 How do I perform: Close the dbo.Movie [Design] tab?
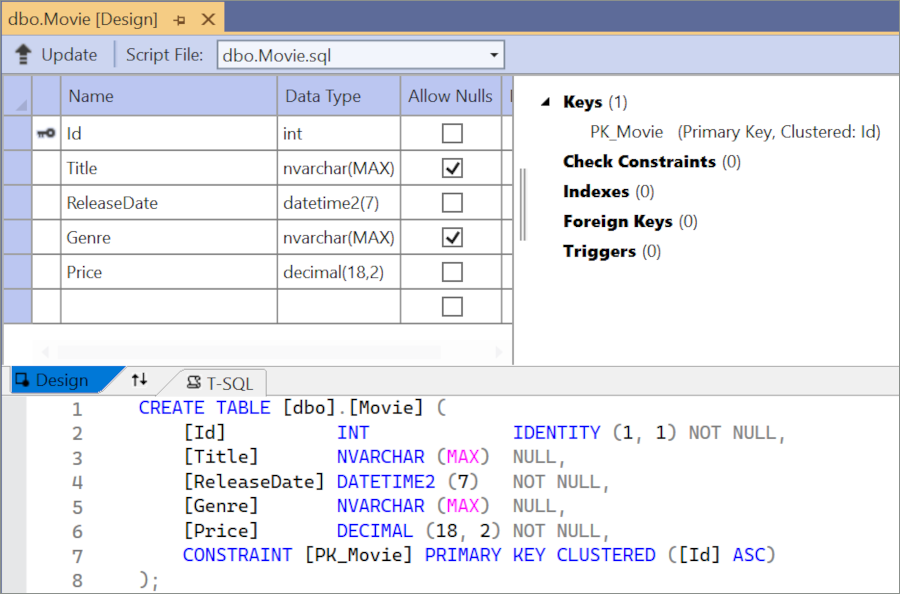coord(207,19)
